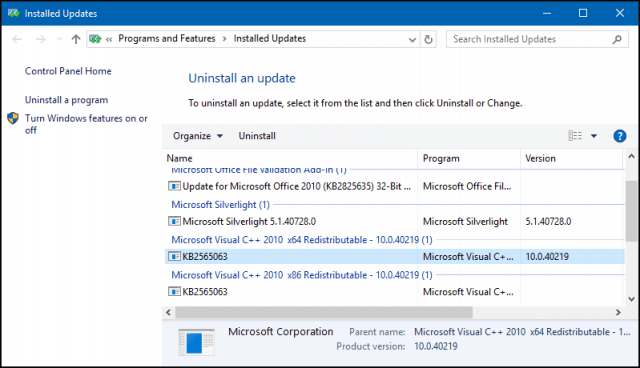Expand the address bar history dropdown
The height and width of the screenshot is (368, 640).
(x=412, y=40)
